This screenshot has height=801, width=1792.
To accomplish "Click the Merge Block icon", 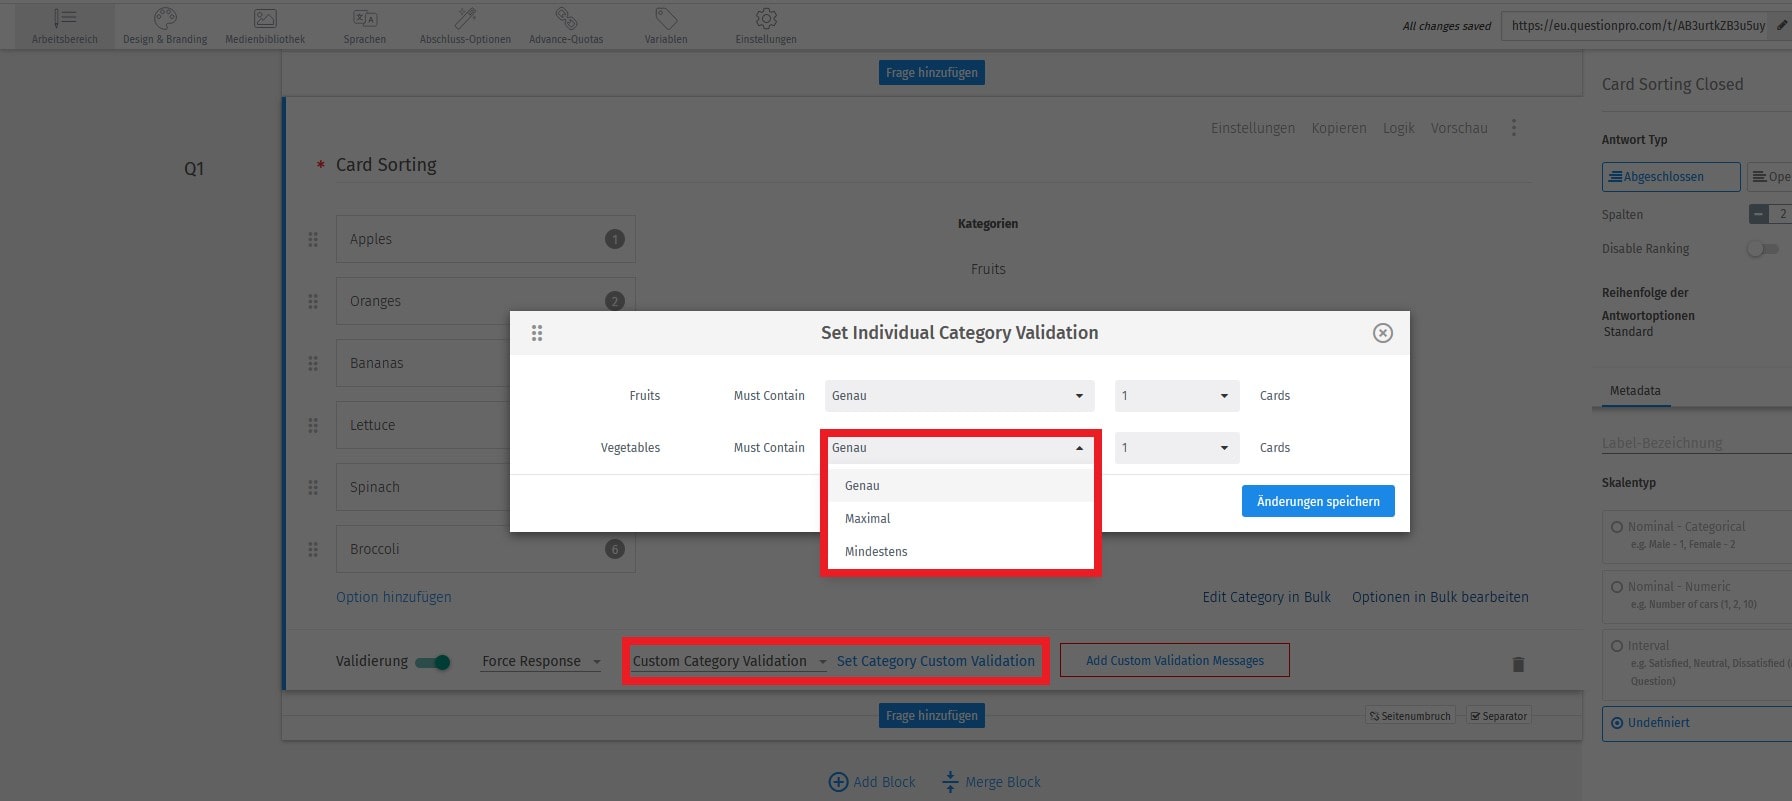I will 950,782.
